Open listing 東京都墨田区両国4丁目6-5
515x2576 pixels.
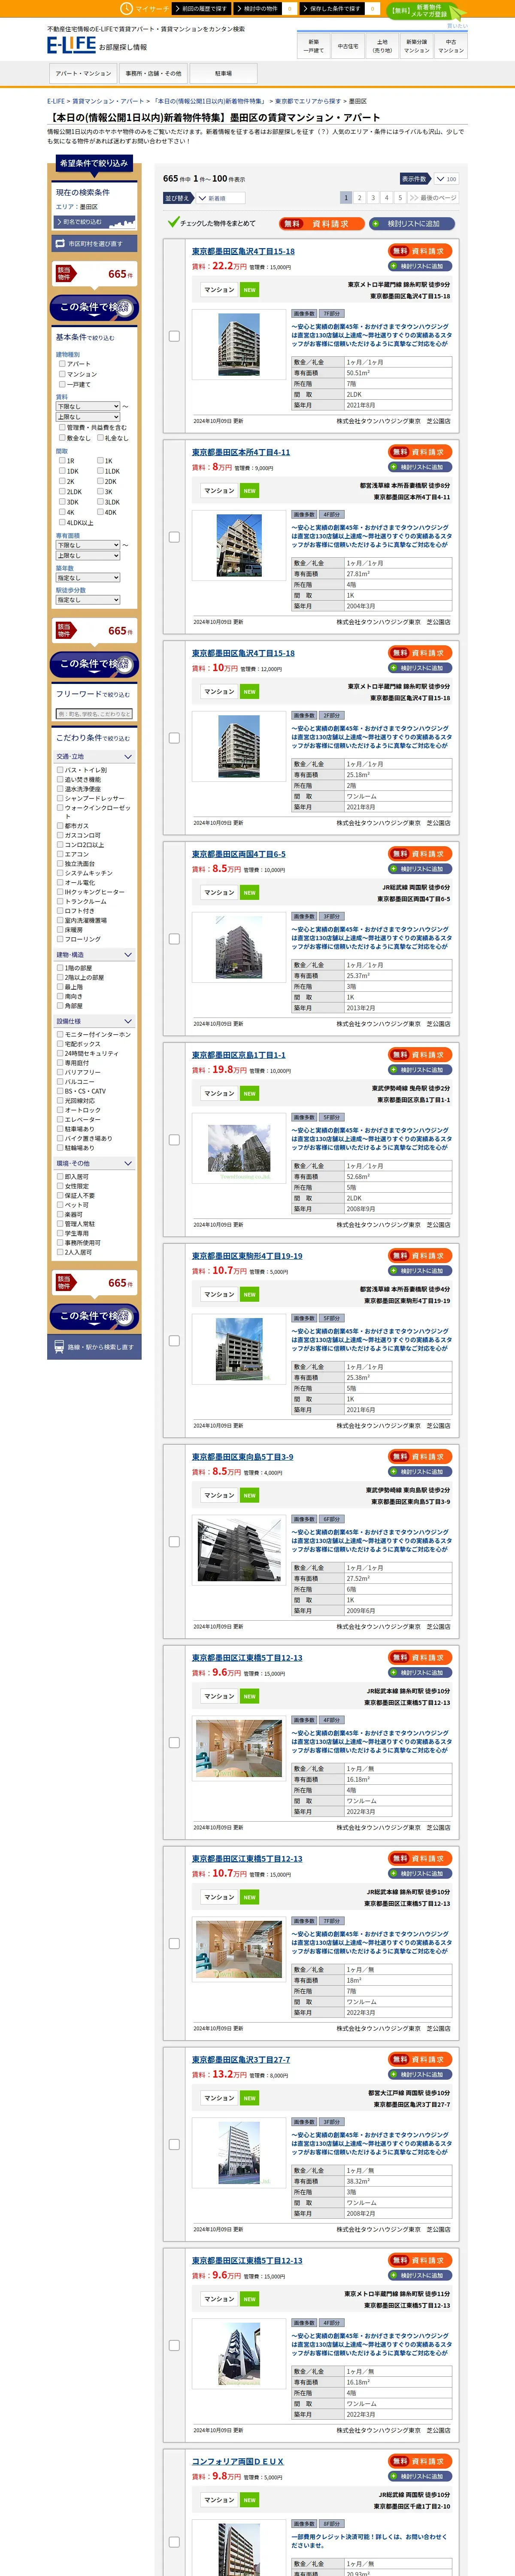pyautogui.click(x=239, y=855)
